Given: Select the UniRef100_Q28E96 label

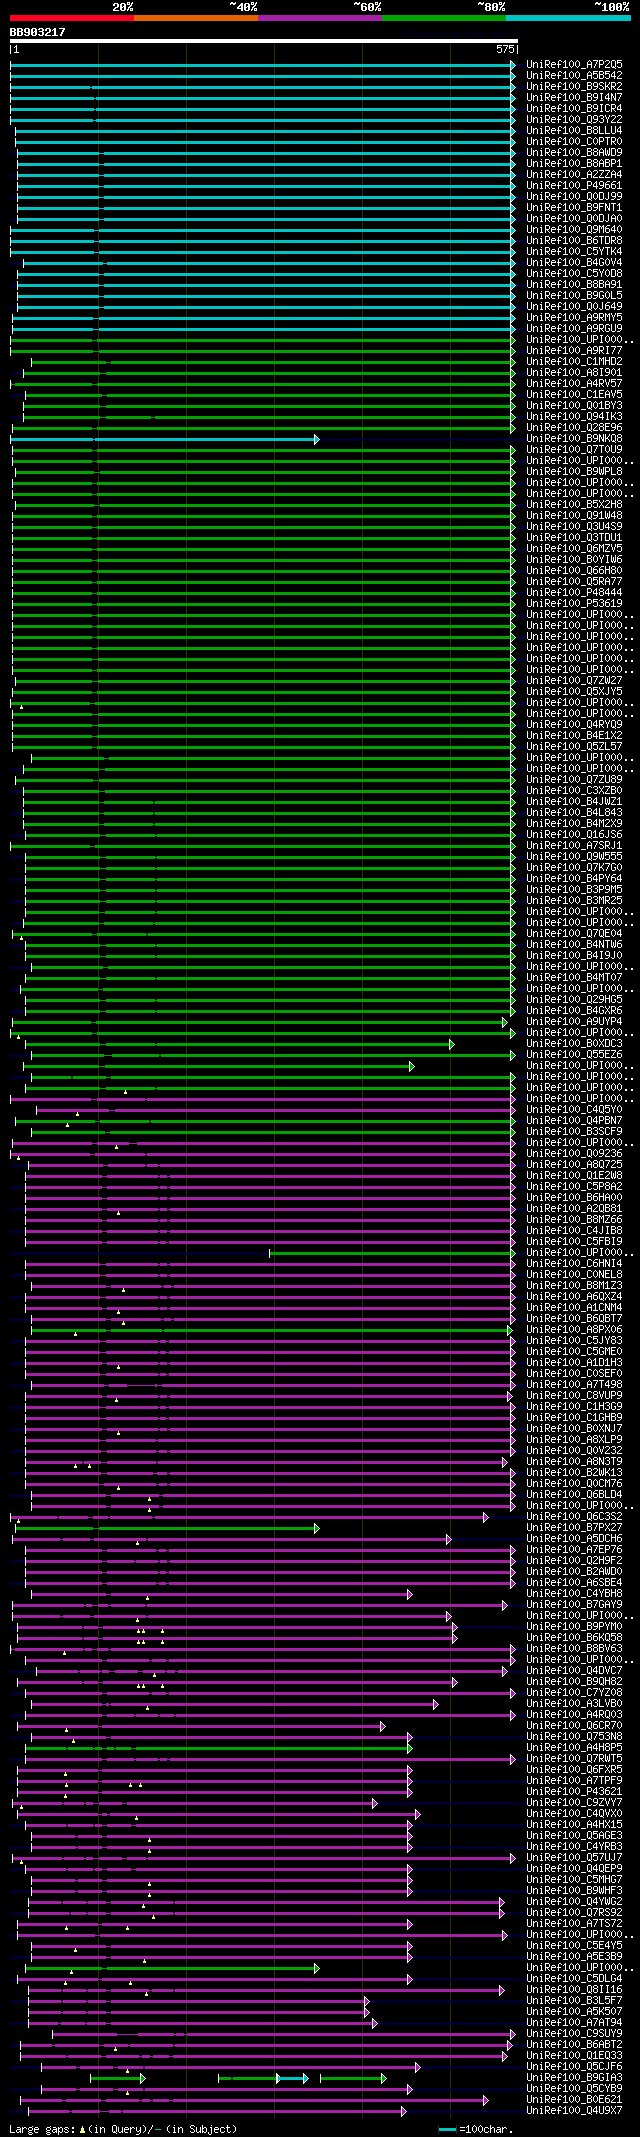Looking at the screenshot, I should click(574, 427).
